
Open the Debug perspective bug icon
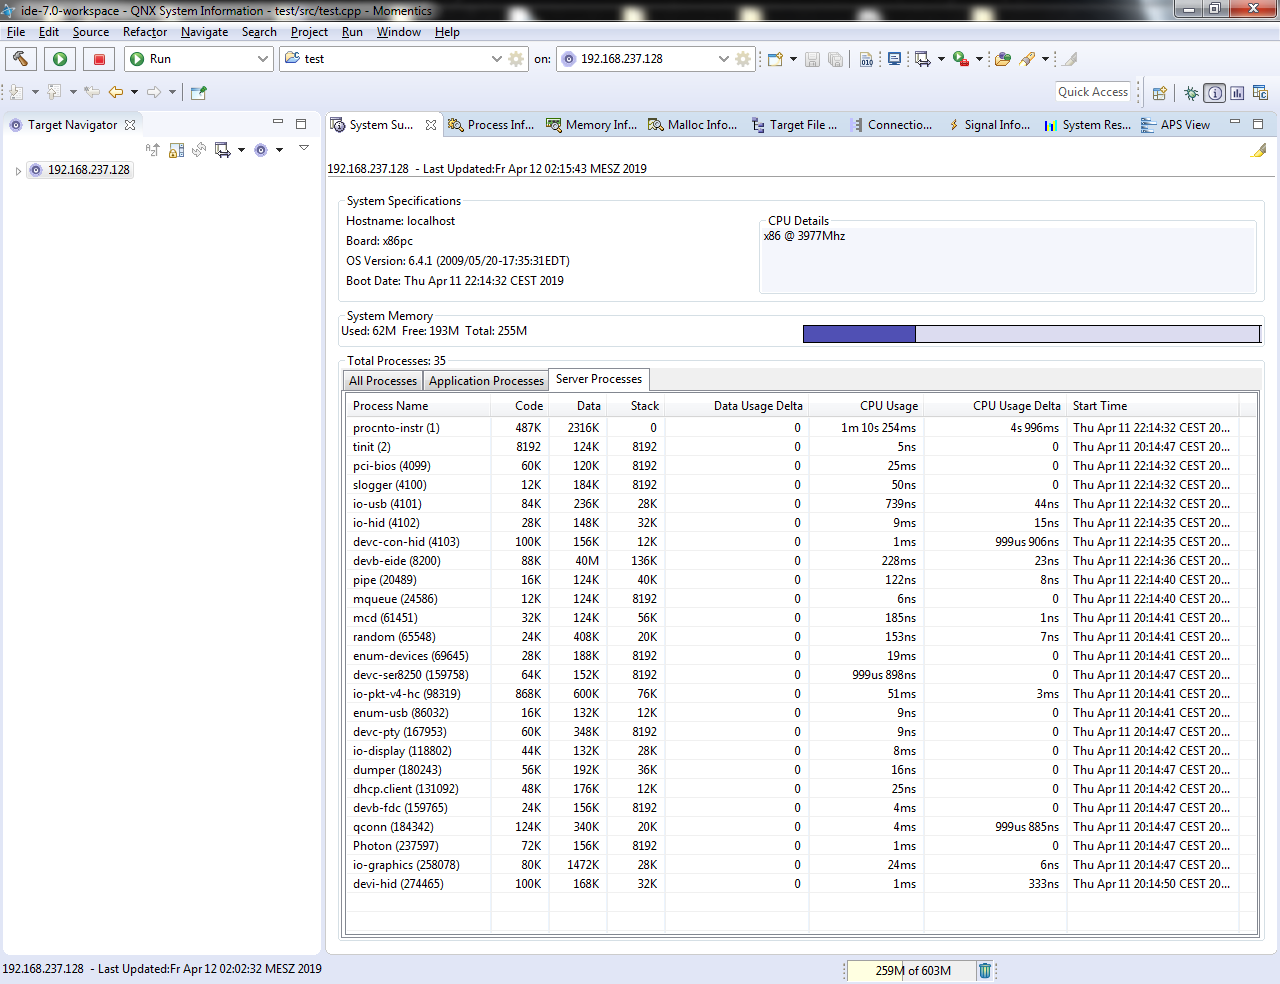1191,93
